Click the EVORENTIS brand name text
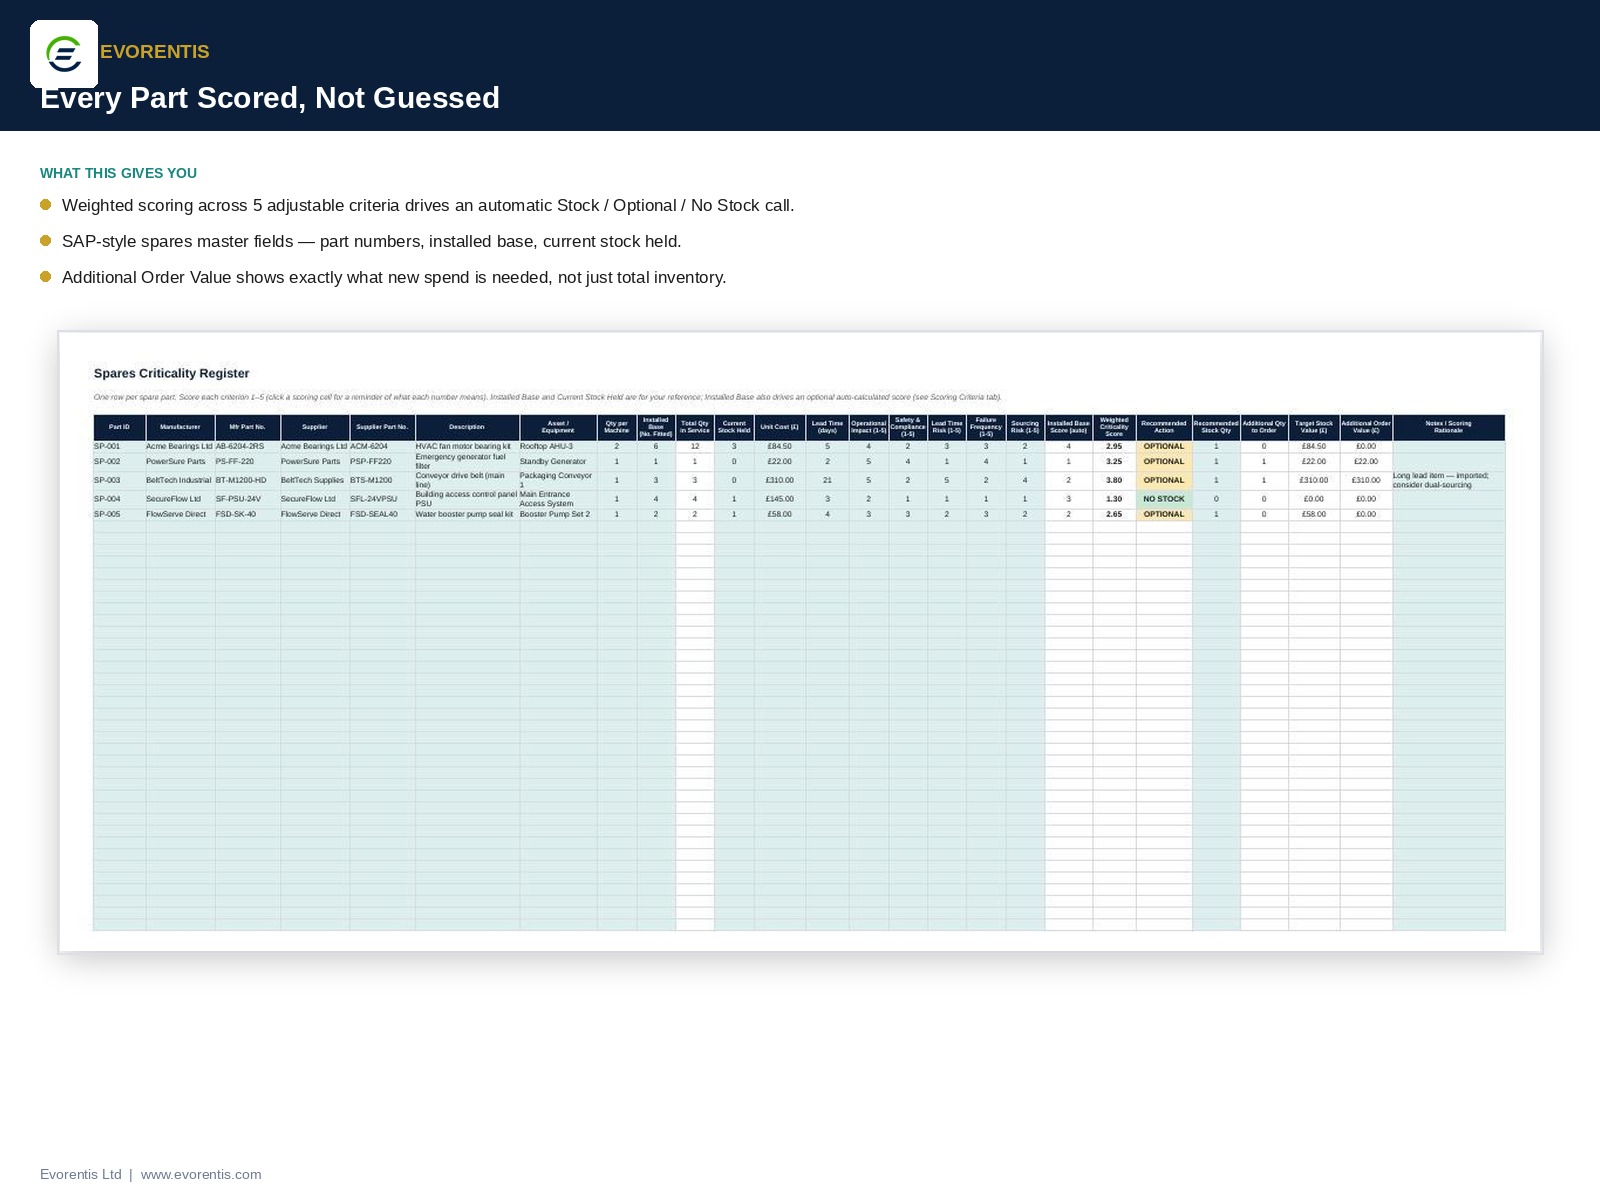The height and width of the screenshot is (1200, 1600). click(x=155, y=52)
